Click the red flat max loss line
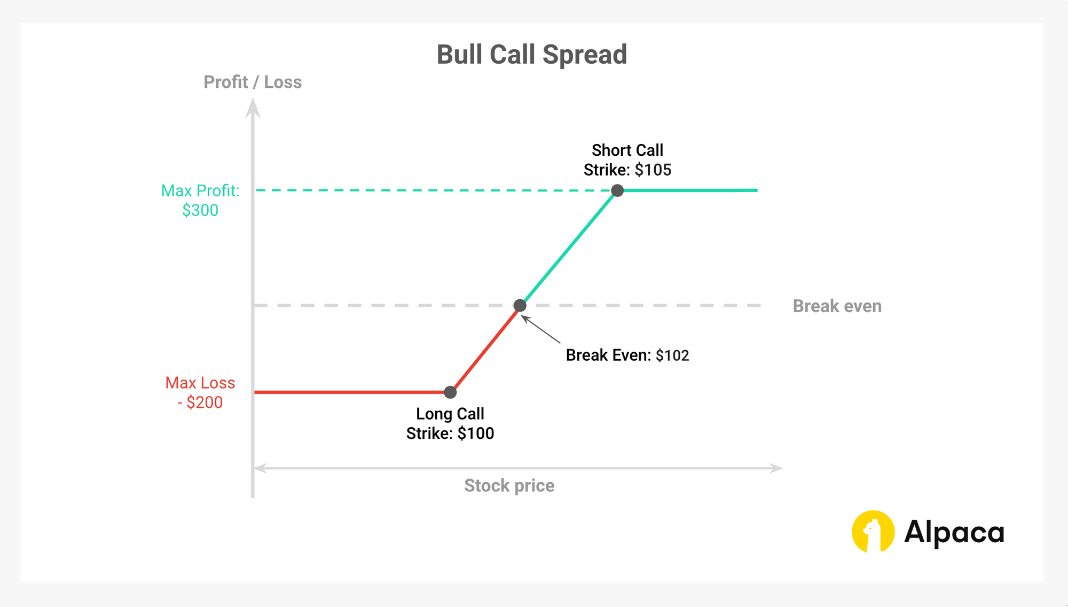 (350, 392)
